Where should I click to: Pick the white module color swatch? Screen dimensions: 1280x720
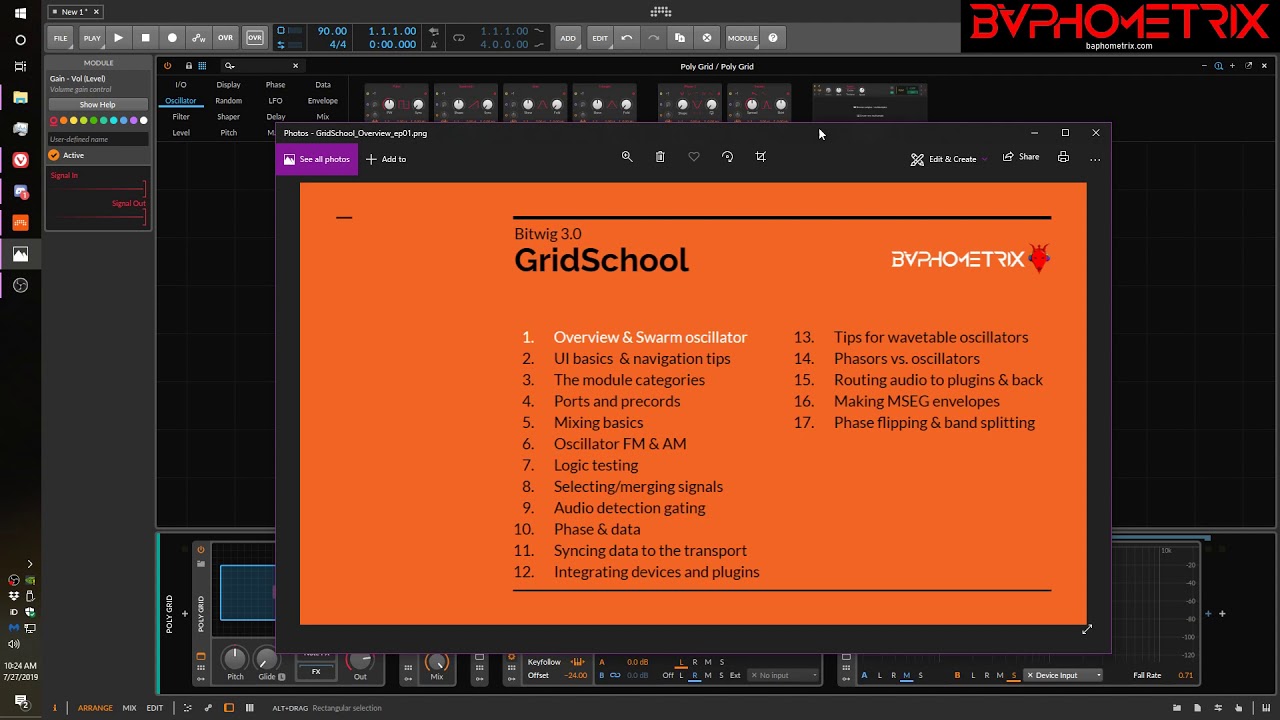[143, 121]
